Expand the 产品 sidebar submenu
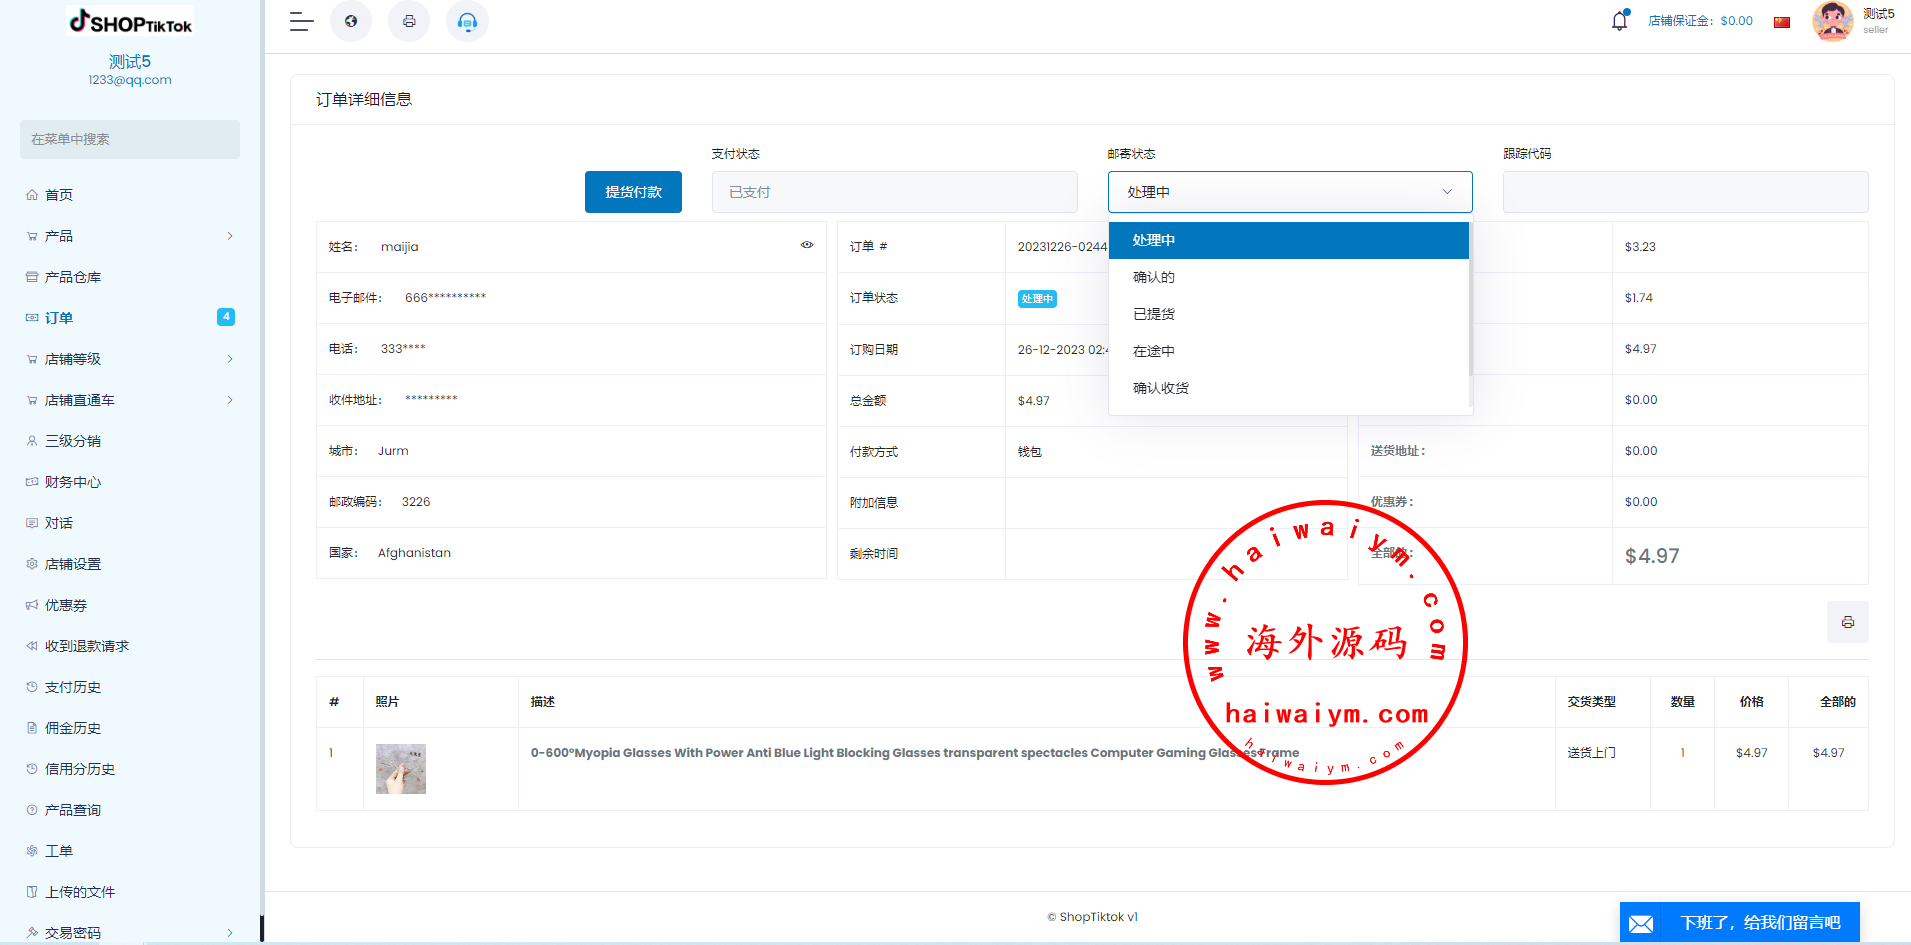Screen dimensions: 1911x945 point(130,236)
